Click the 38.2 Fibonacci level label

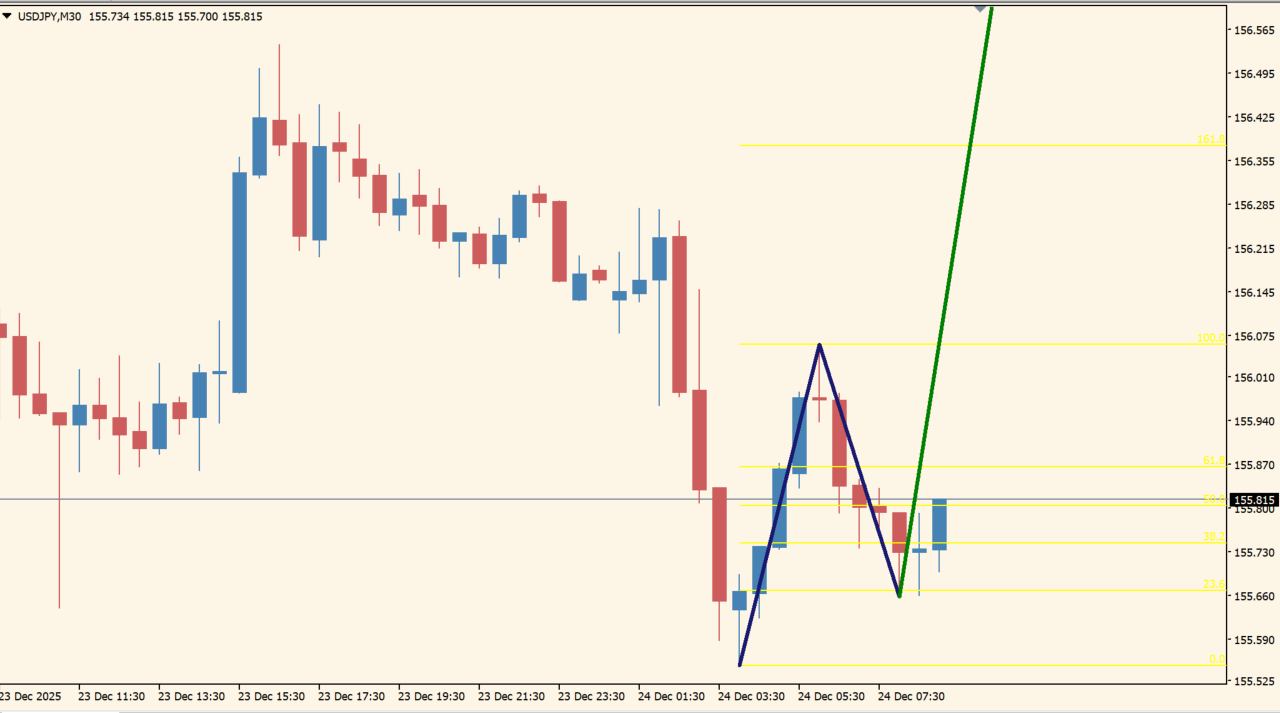1213,537
